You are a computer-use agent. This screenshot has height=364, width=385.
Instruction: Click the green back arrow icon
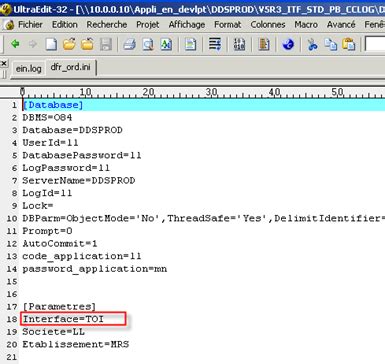(15, 44)
